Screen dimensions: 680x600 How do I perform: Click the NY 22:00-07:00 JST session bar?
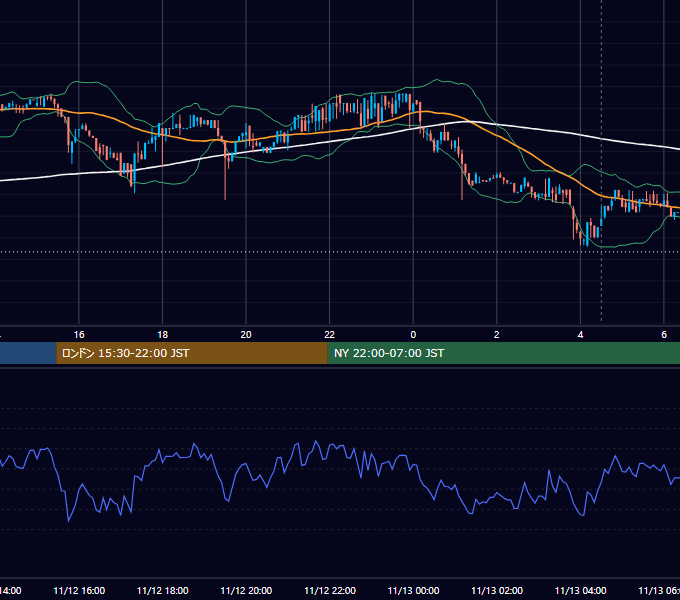[x=503, y=353]
